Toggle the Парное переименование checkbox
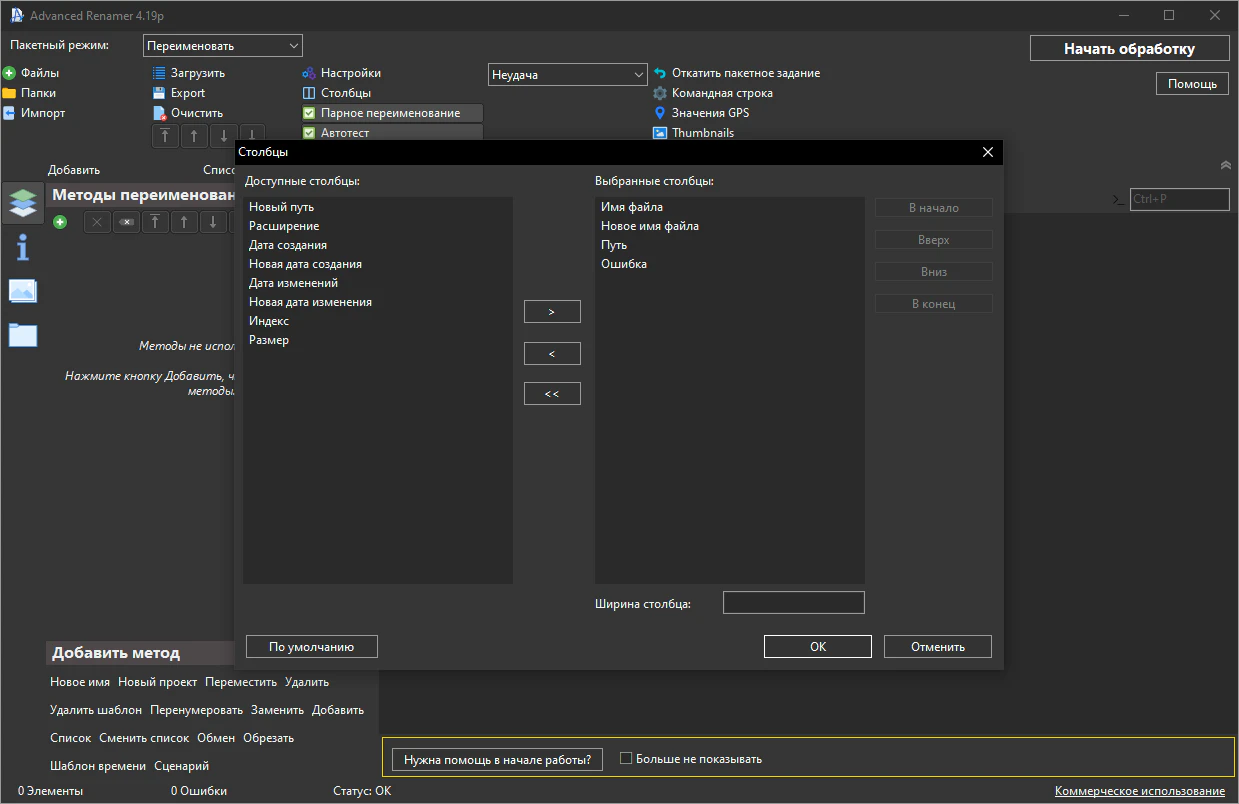The height and width of the screenshot is (804, 1239). click(x=309, y=113)
